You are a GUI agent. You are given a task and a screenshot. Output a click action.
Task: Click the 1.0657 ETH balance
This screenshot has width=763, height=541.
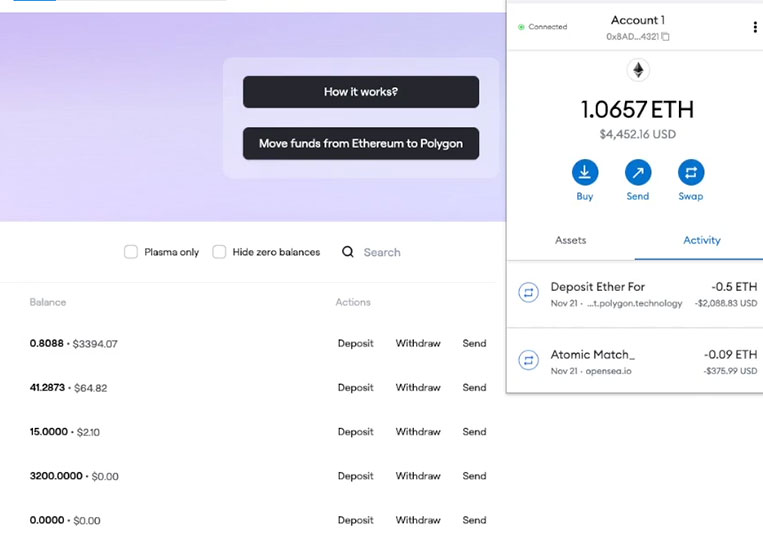click(x=637, y=109)
